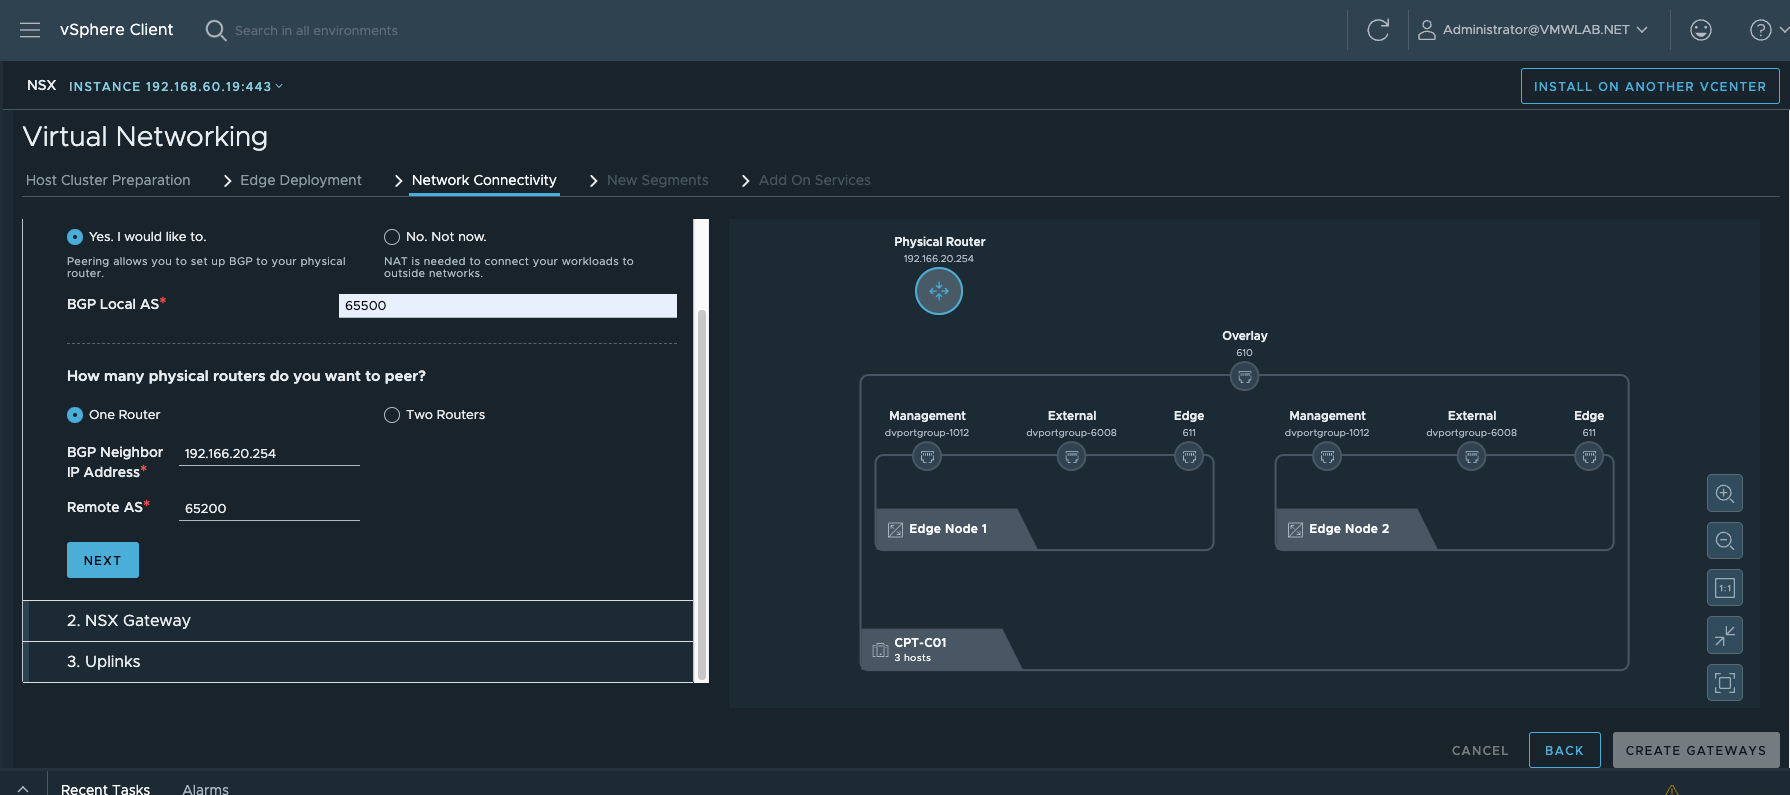Refresh the vSphere Client view

1378,30
